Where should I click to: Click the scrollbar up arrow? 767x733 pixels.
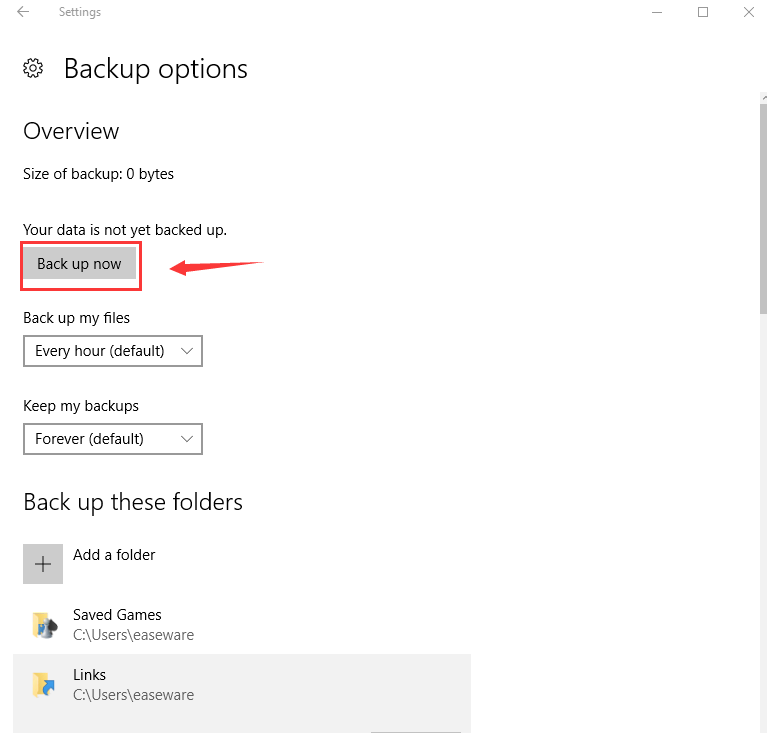click(x=764, y=98)
